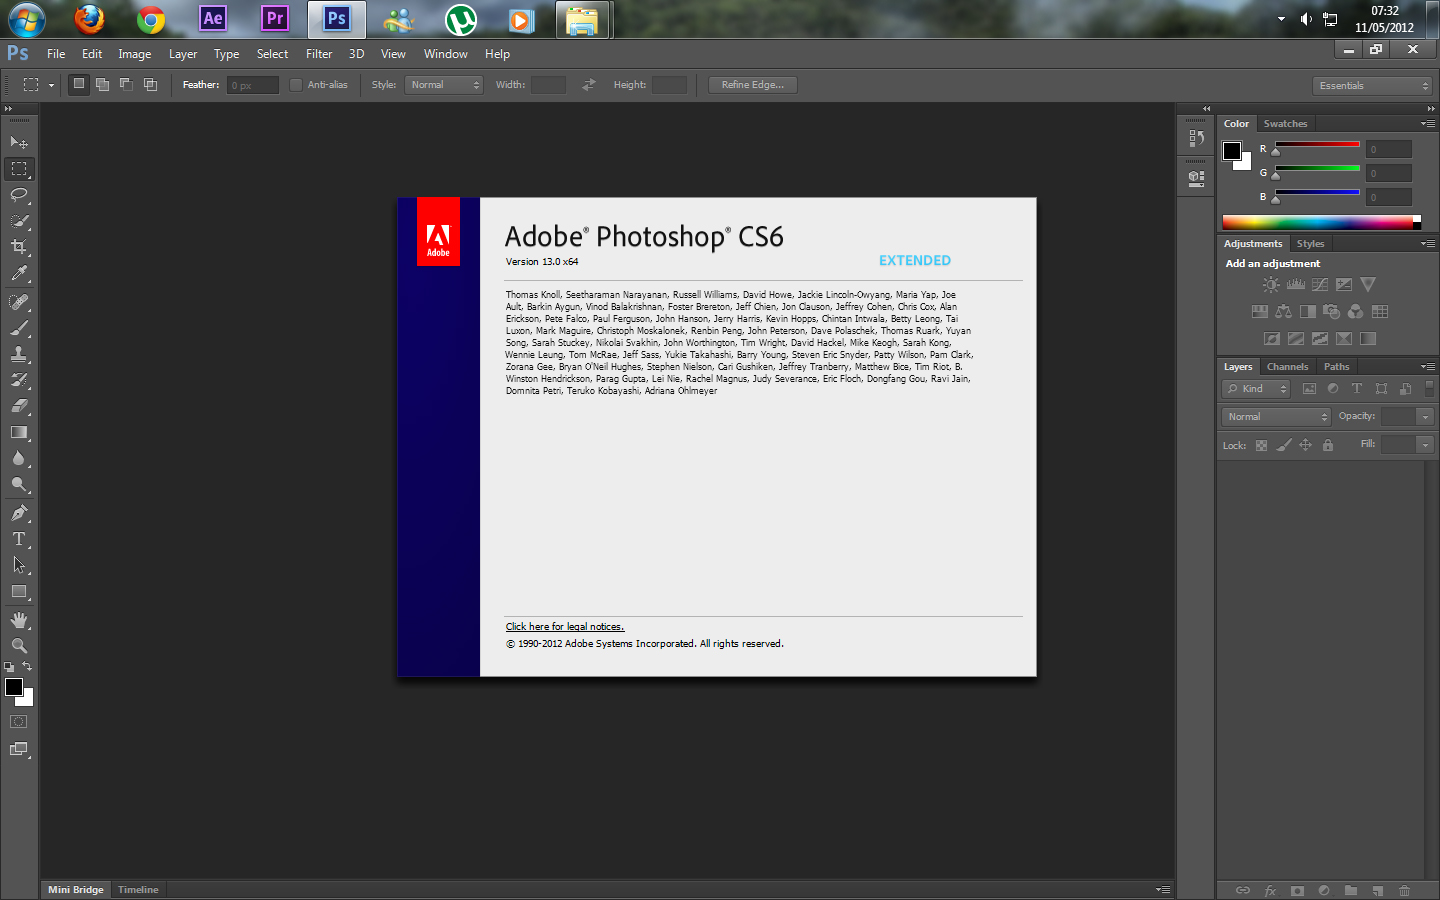Click the Curves adjustment icon
The height and width of the screenshot is (900, 1440).
point(1320,285)
